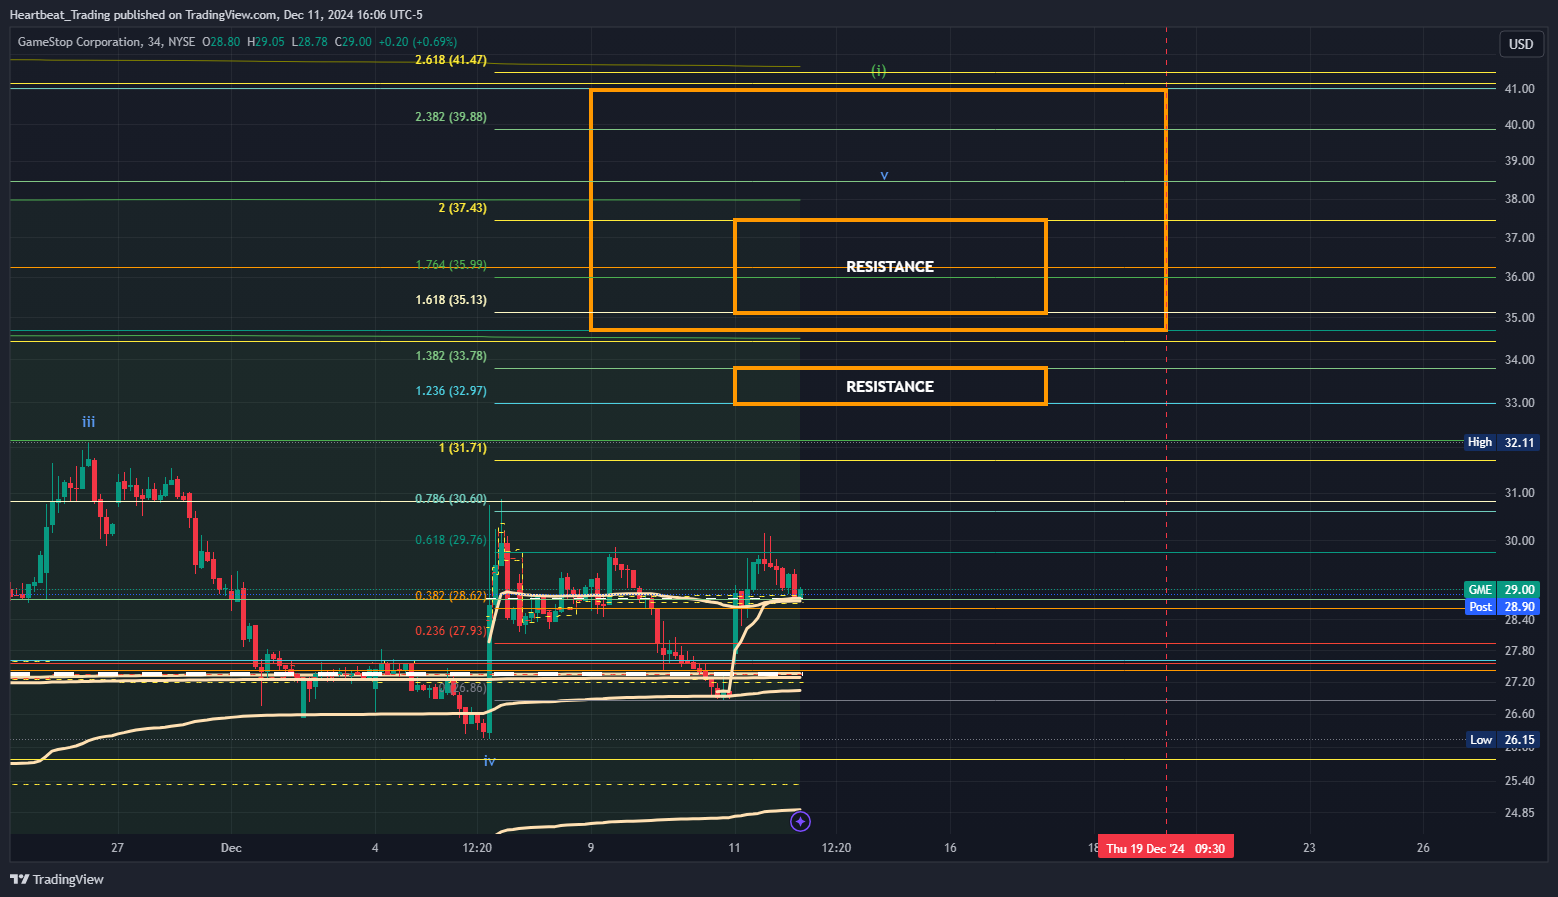The image size is (1558, 897).
Task: Click the RESISTANCE label between the 1.618 and 2 levels
Action: [x=890, y=267]
